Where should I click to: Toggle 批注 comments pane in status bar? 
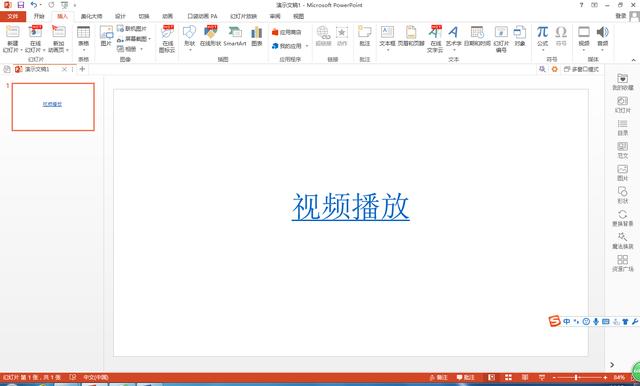[466, 377]
